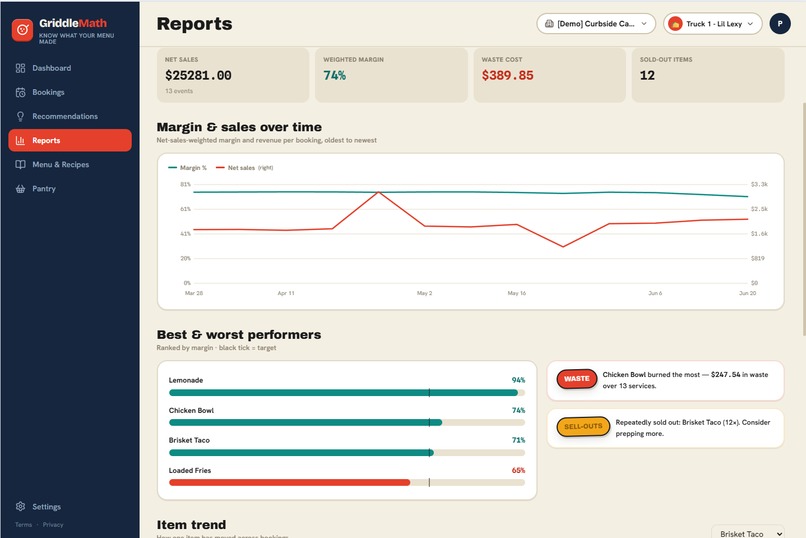Navigate to Pantry
The image size is (806, 538).
(x=70, y=189)
